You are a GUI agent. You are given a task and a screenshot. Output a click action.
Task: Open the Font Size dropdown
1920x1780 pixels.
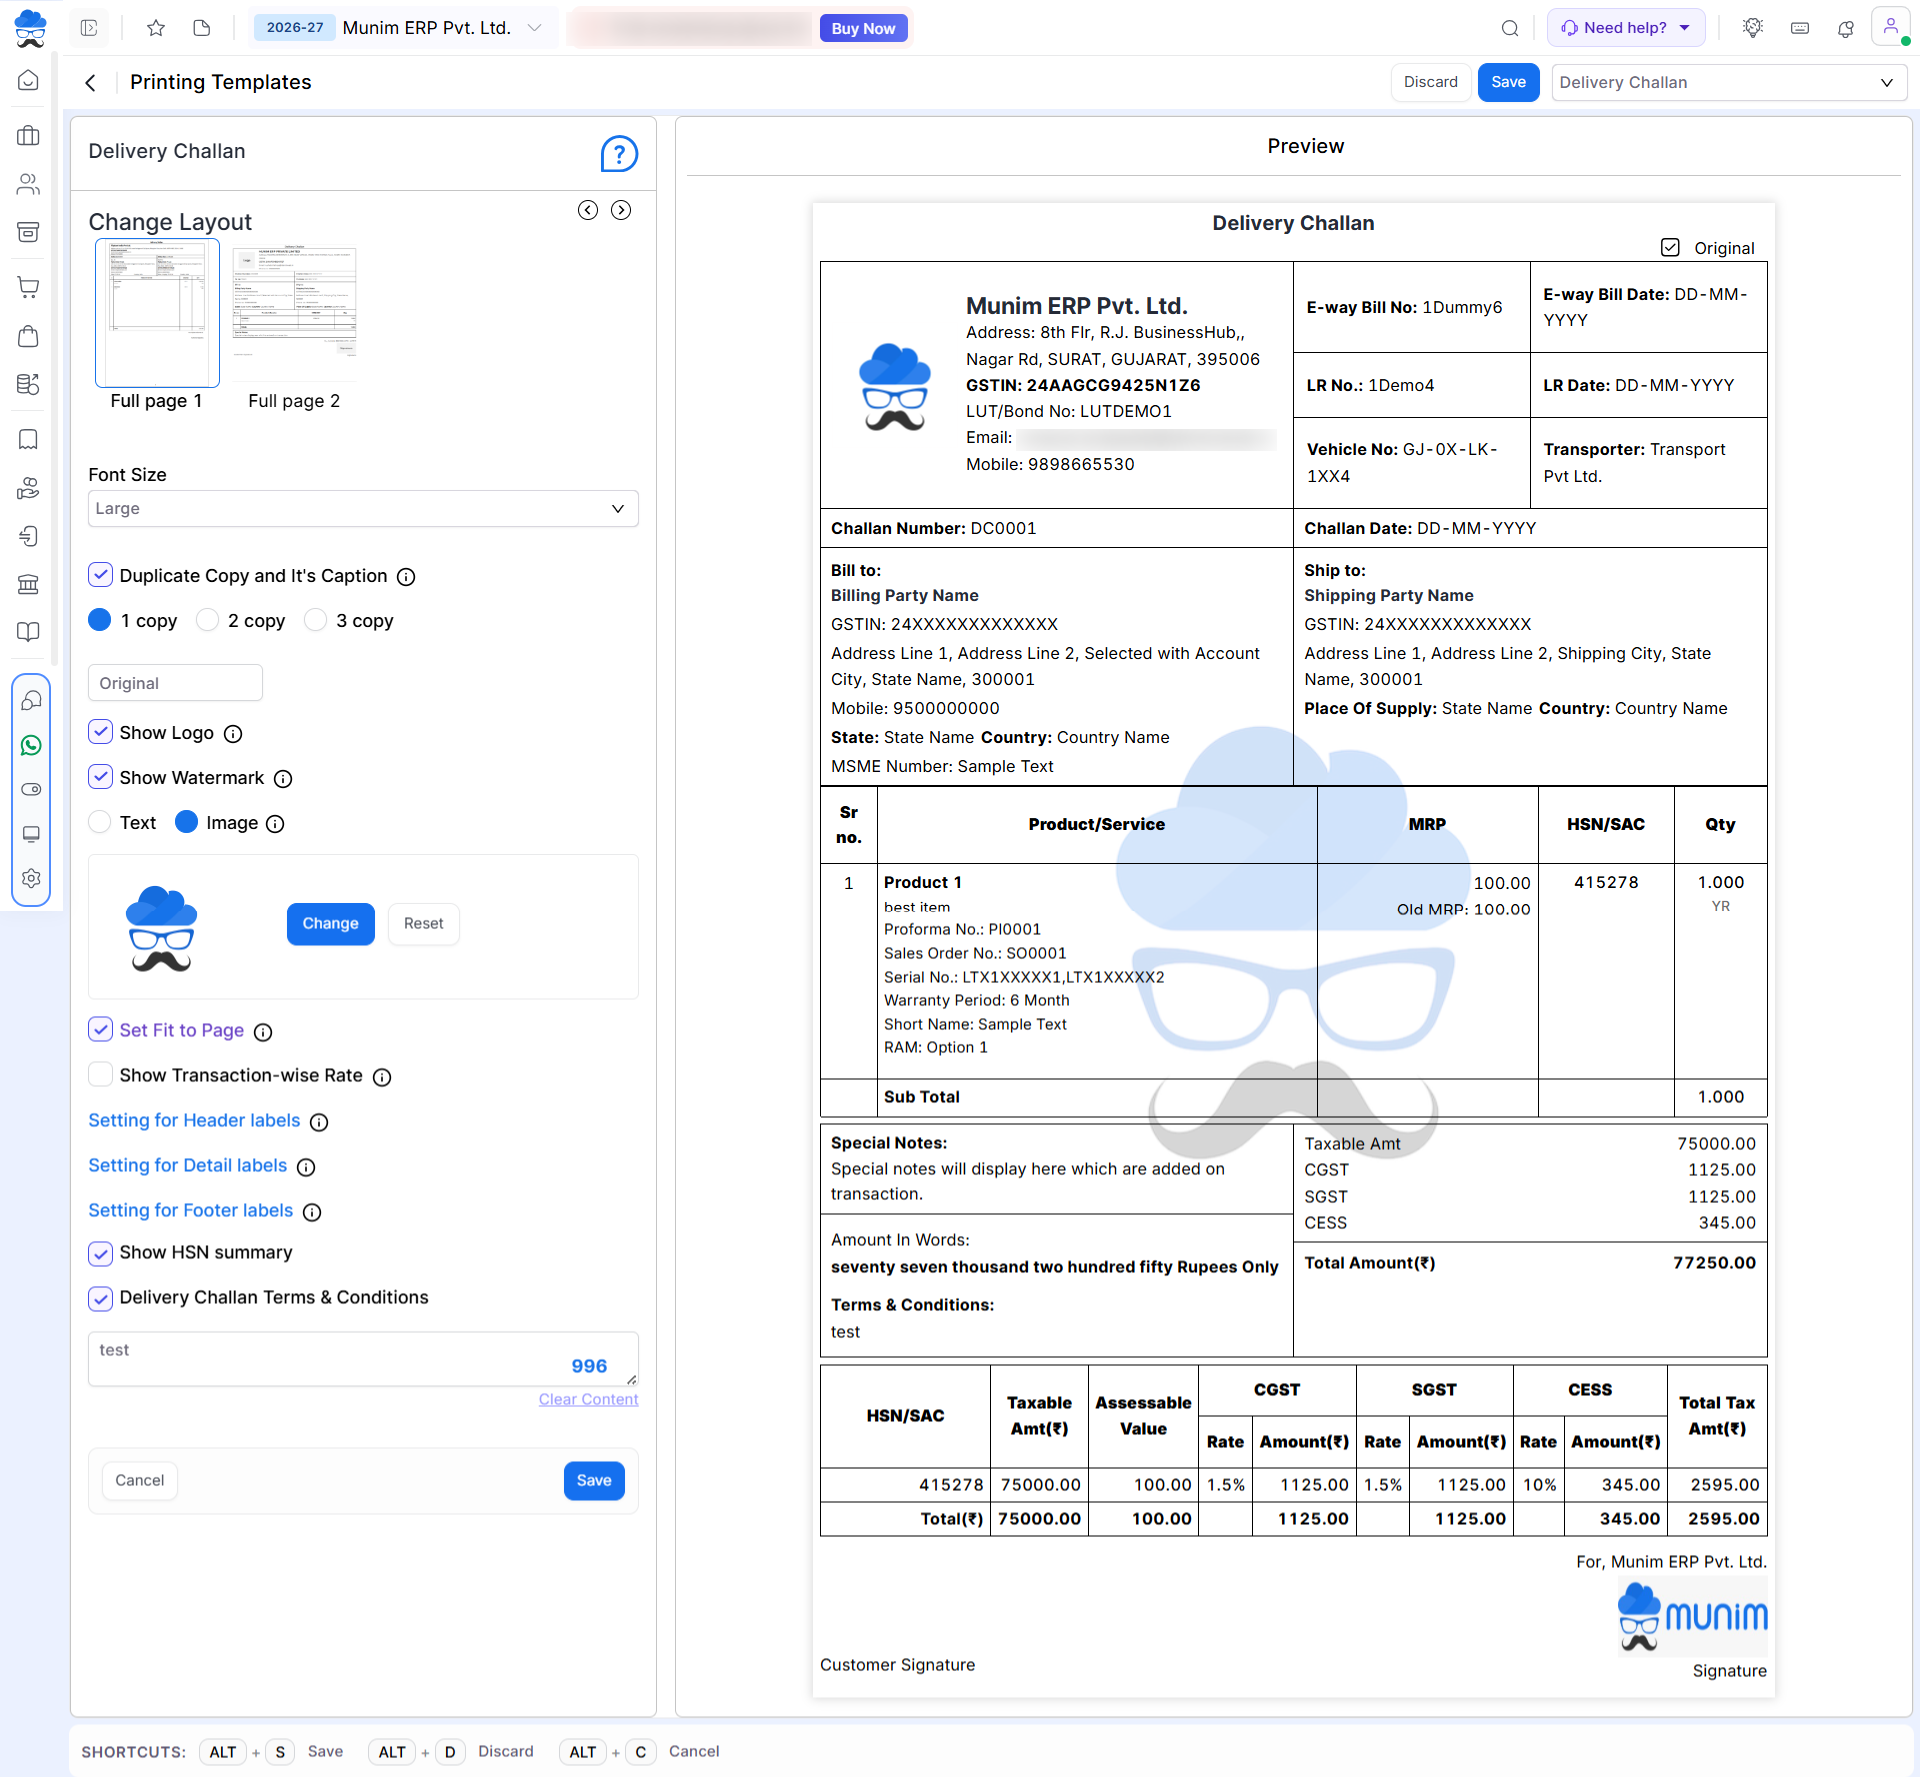[363, 508]
